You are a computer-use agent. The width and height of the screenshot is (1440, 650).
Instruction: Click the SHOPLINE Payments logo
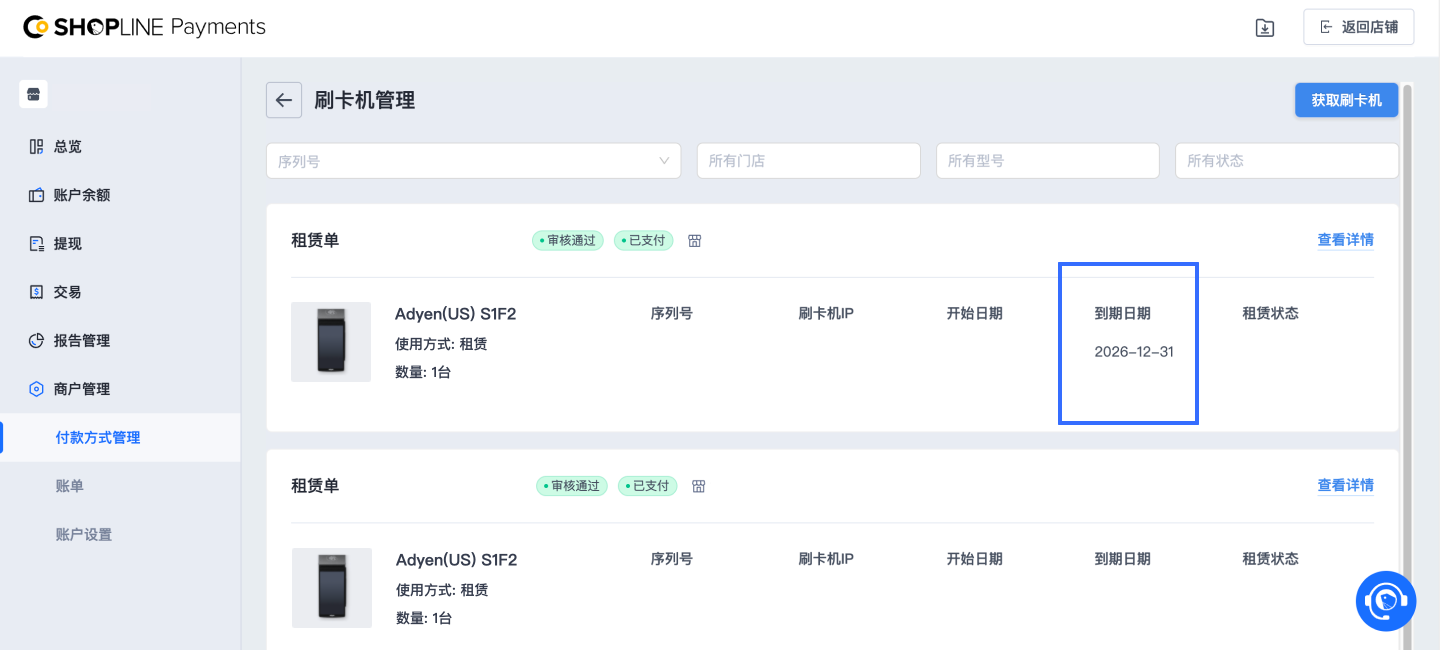145,27
